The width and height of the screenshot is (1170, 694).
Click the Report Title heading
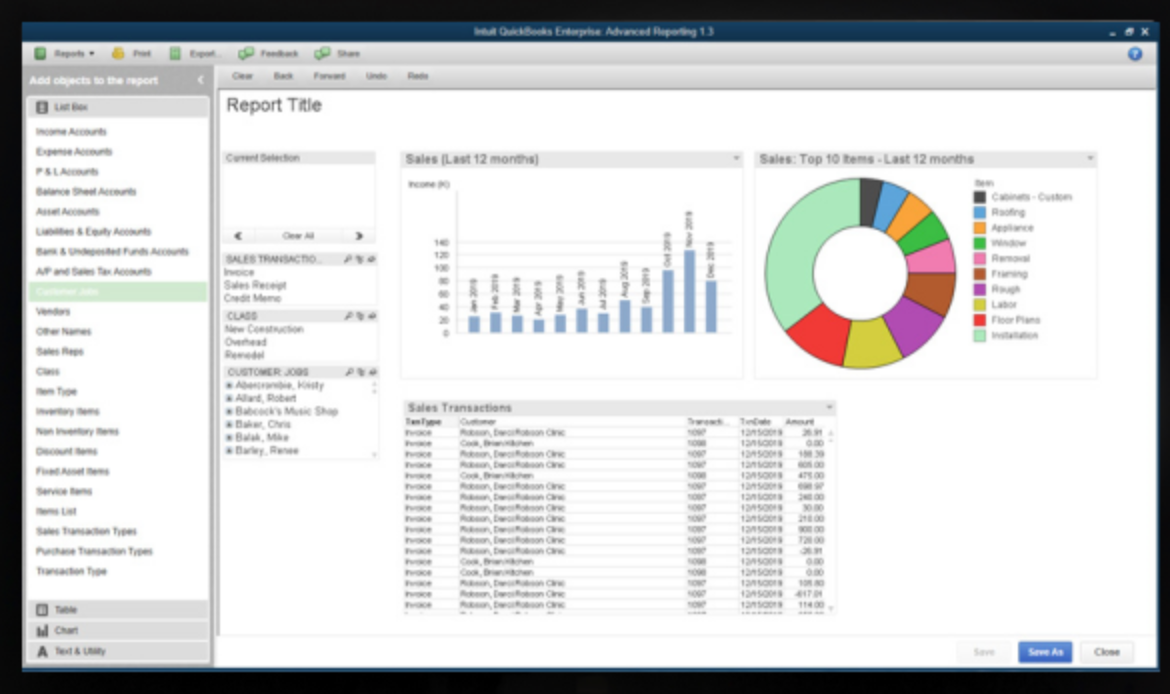click(274, 105)
